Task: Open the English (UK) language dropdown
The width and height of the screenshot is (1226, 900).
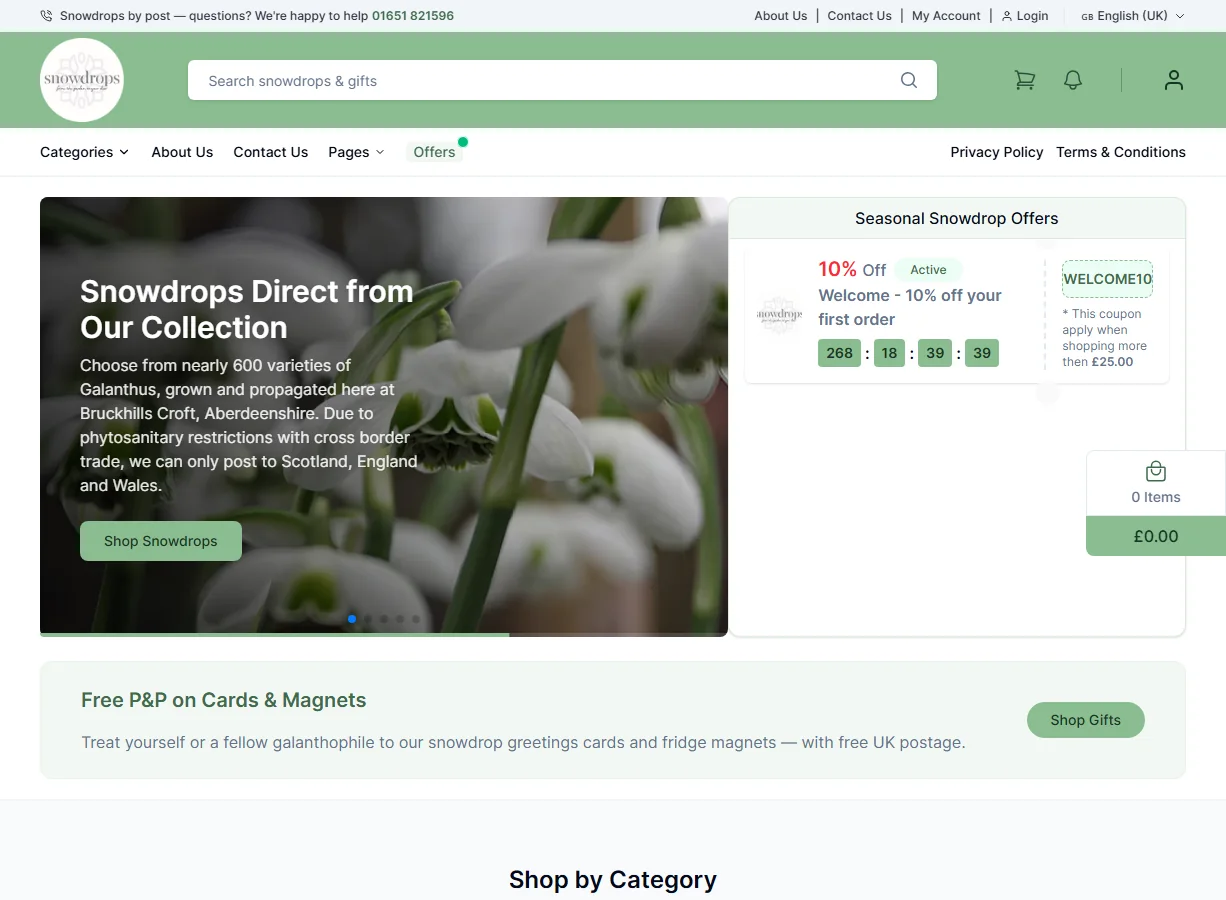Action: (x=1133, y=16)
